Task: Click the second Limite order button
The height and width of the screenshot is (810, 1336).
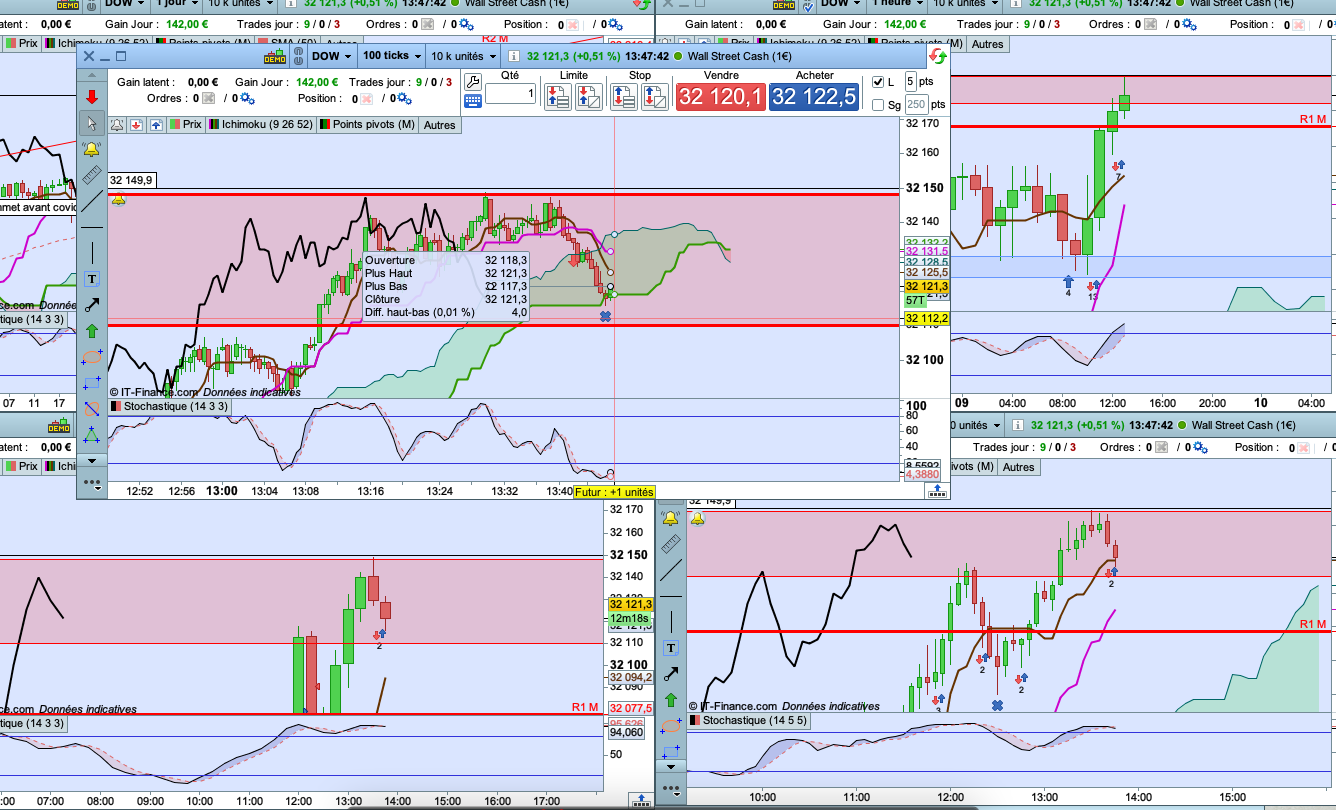Action: pyautogui.click(x=587, y=97)
